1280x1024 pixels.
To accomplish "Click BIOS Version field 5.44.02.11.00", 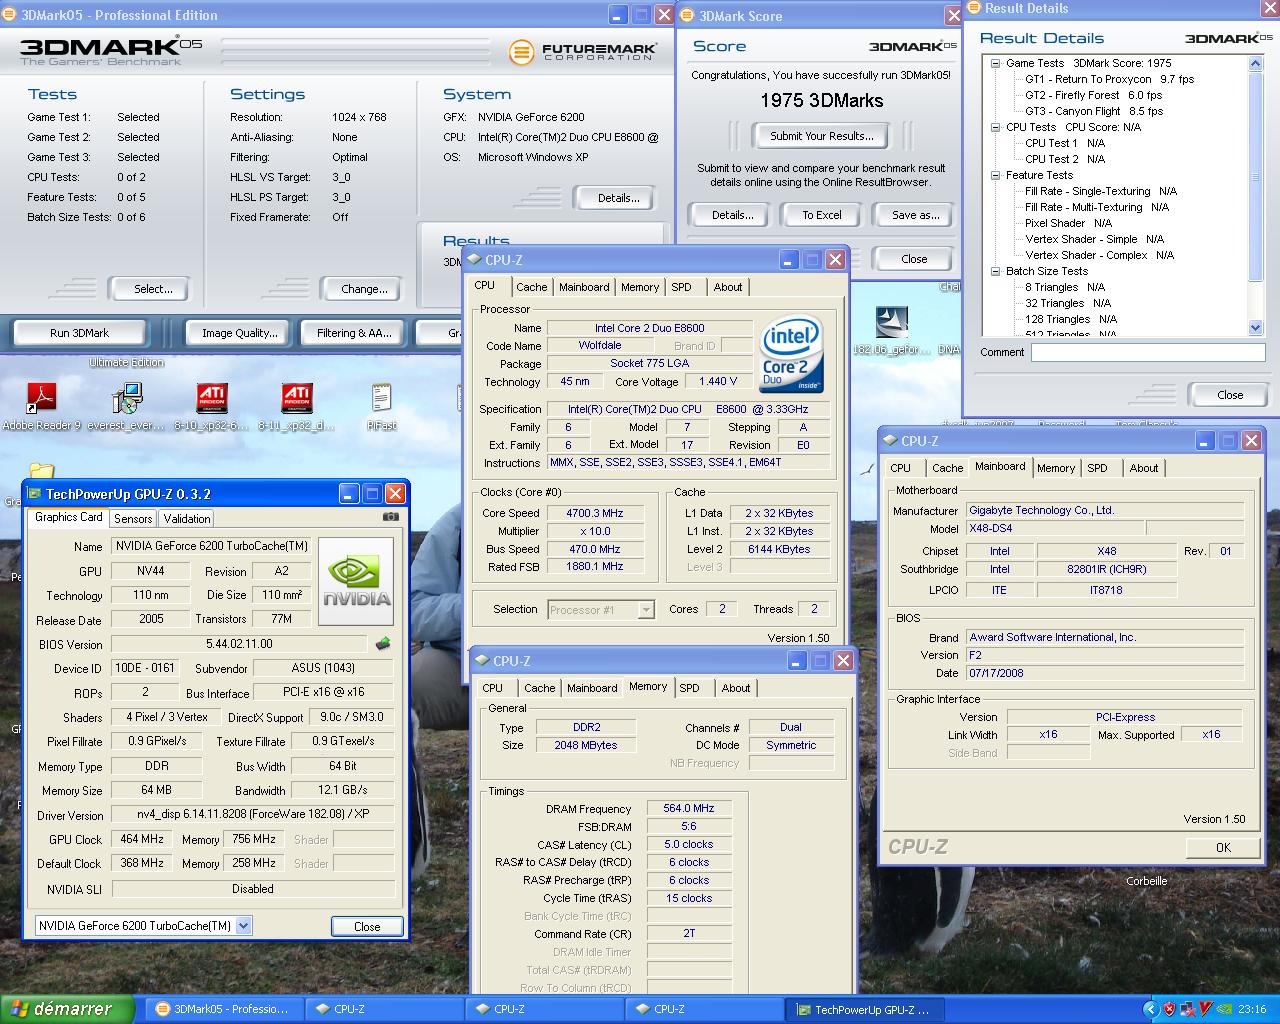I will tap(239, 644).
